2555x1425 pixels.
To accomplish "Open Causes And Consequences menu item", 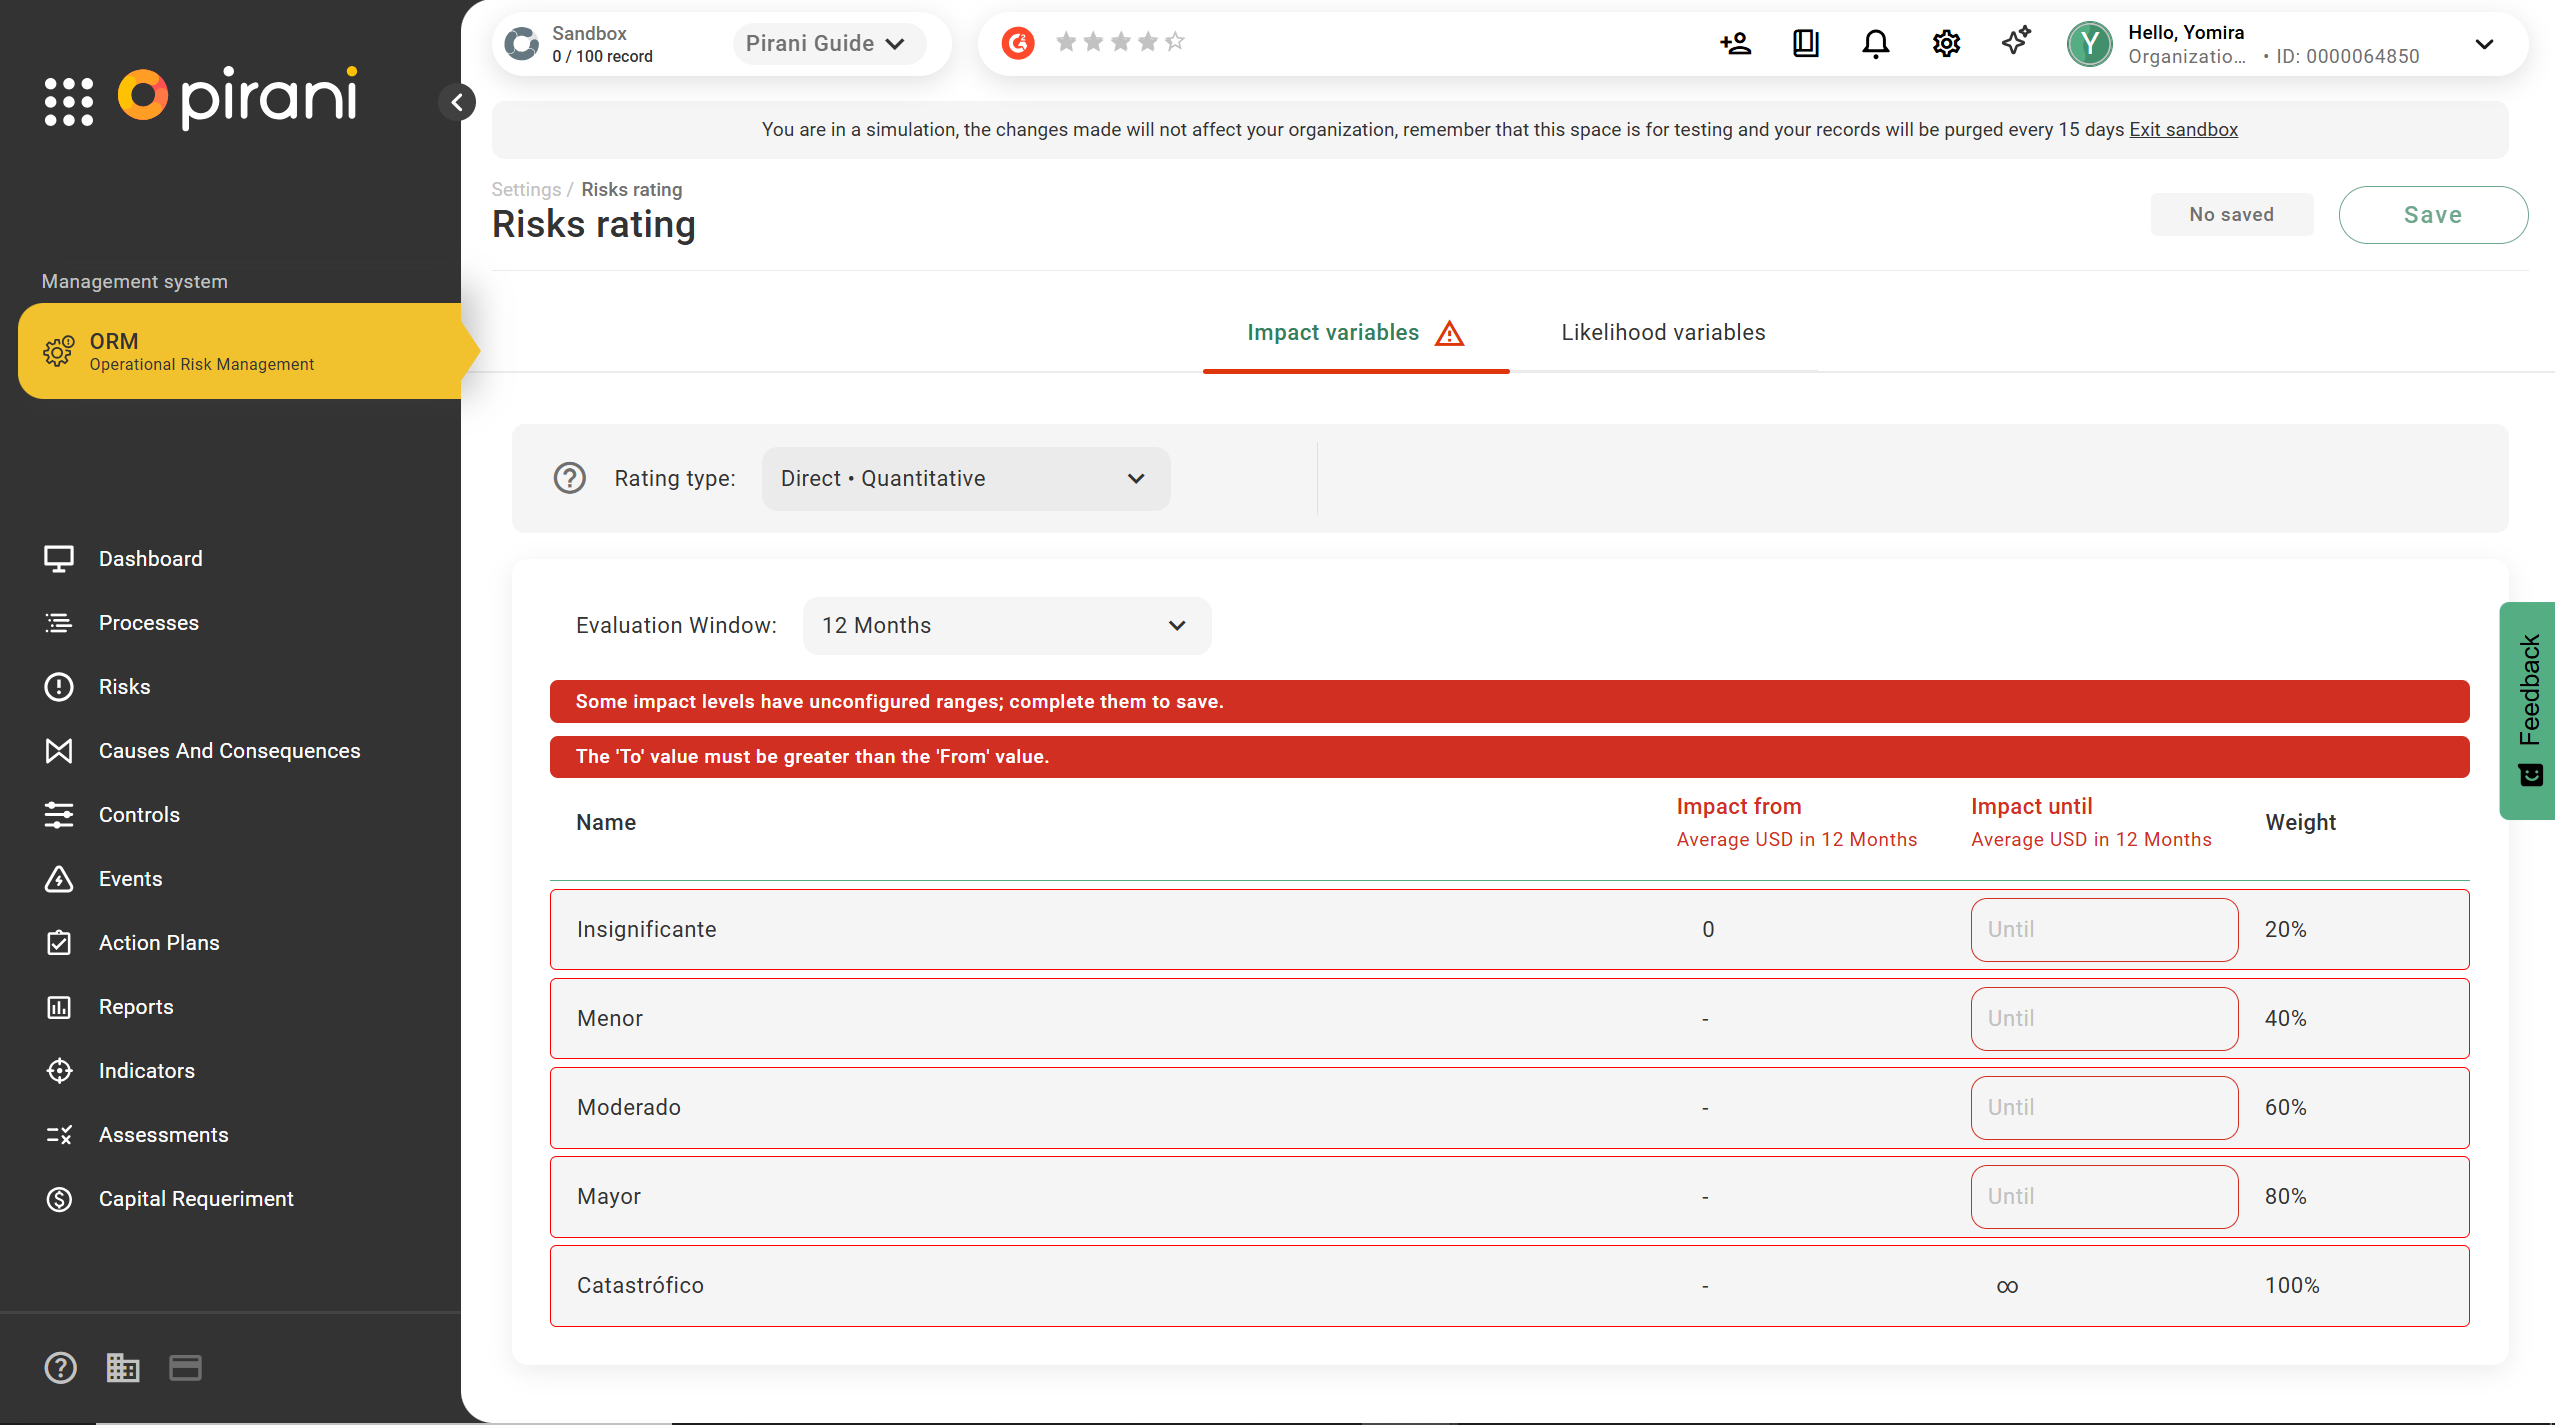I will coord(229,750).
